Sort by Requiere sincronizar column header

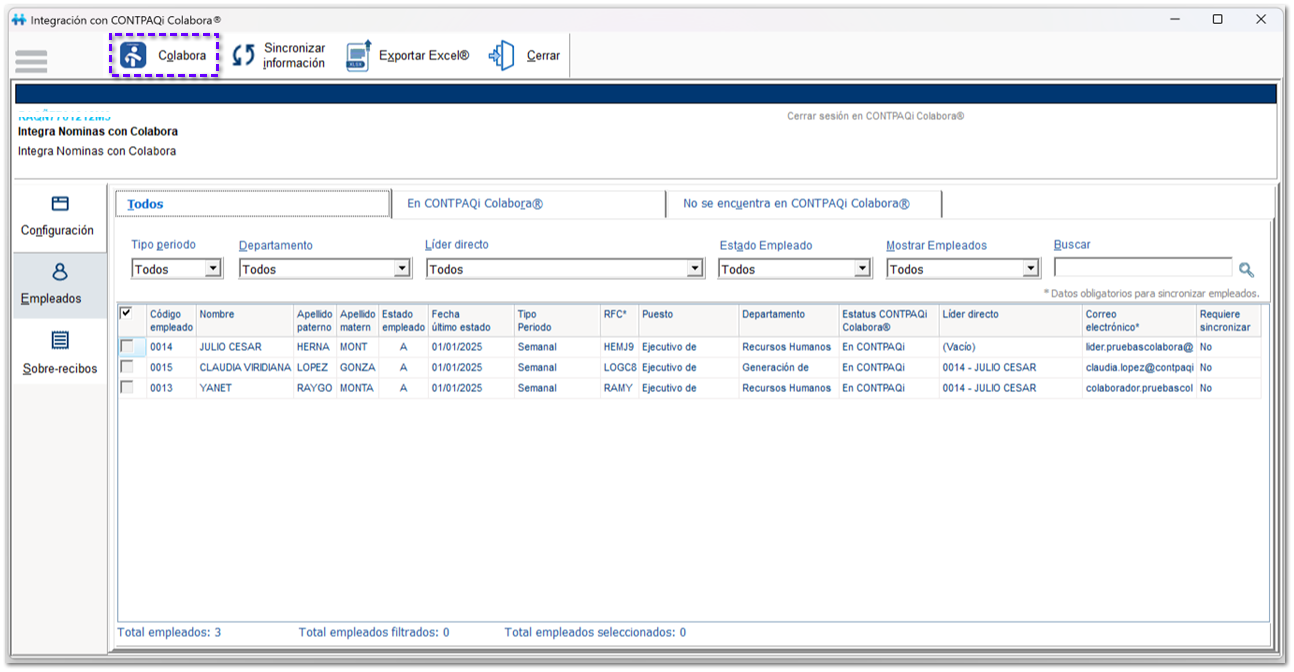1229,321
